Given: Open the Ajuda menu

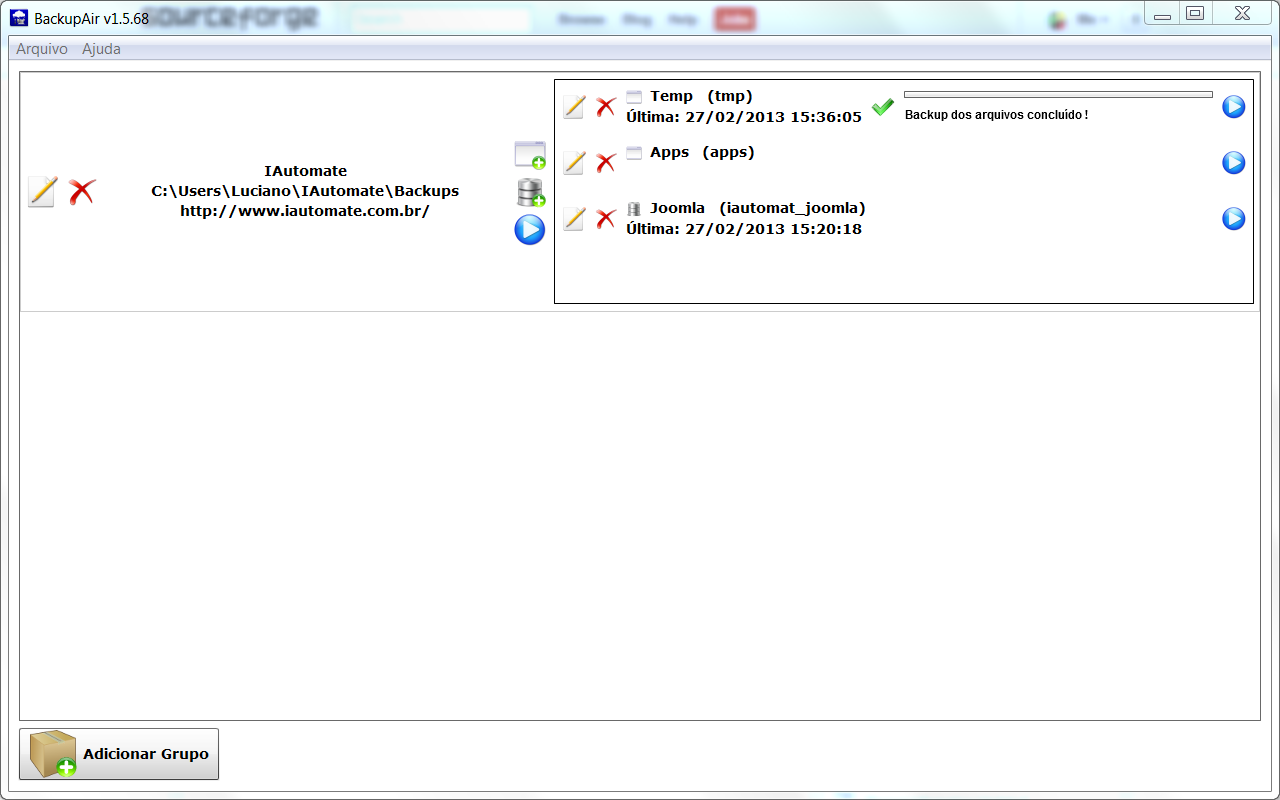Looking at the screenshot, I should click(101, 49).
